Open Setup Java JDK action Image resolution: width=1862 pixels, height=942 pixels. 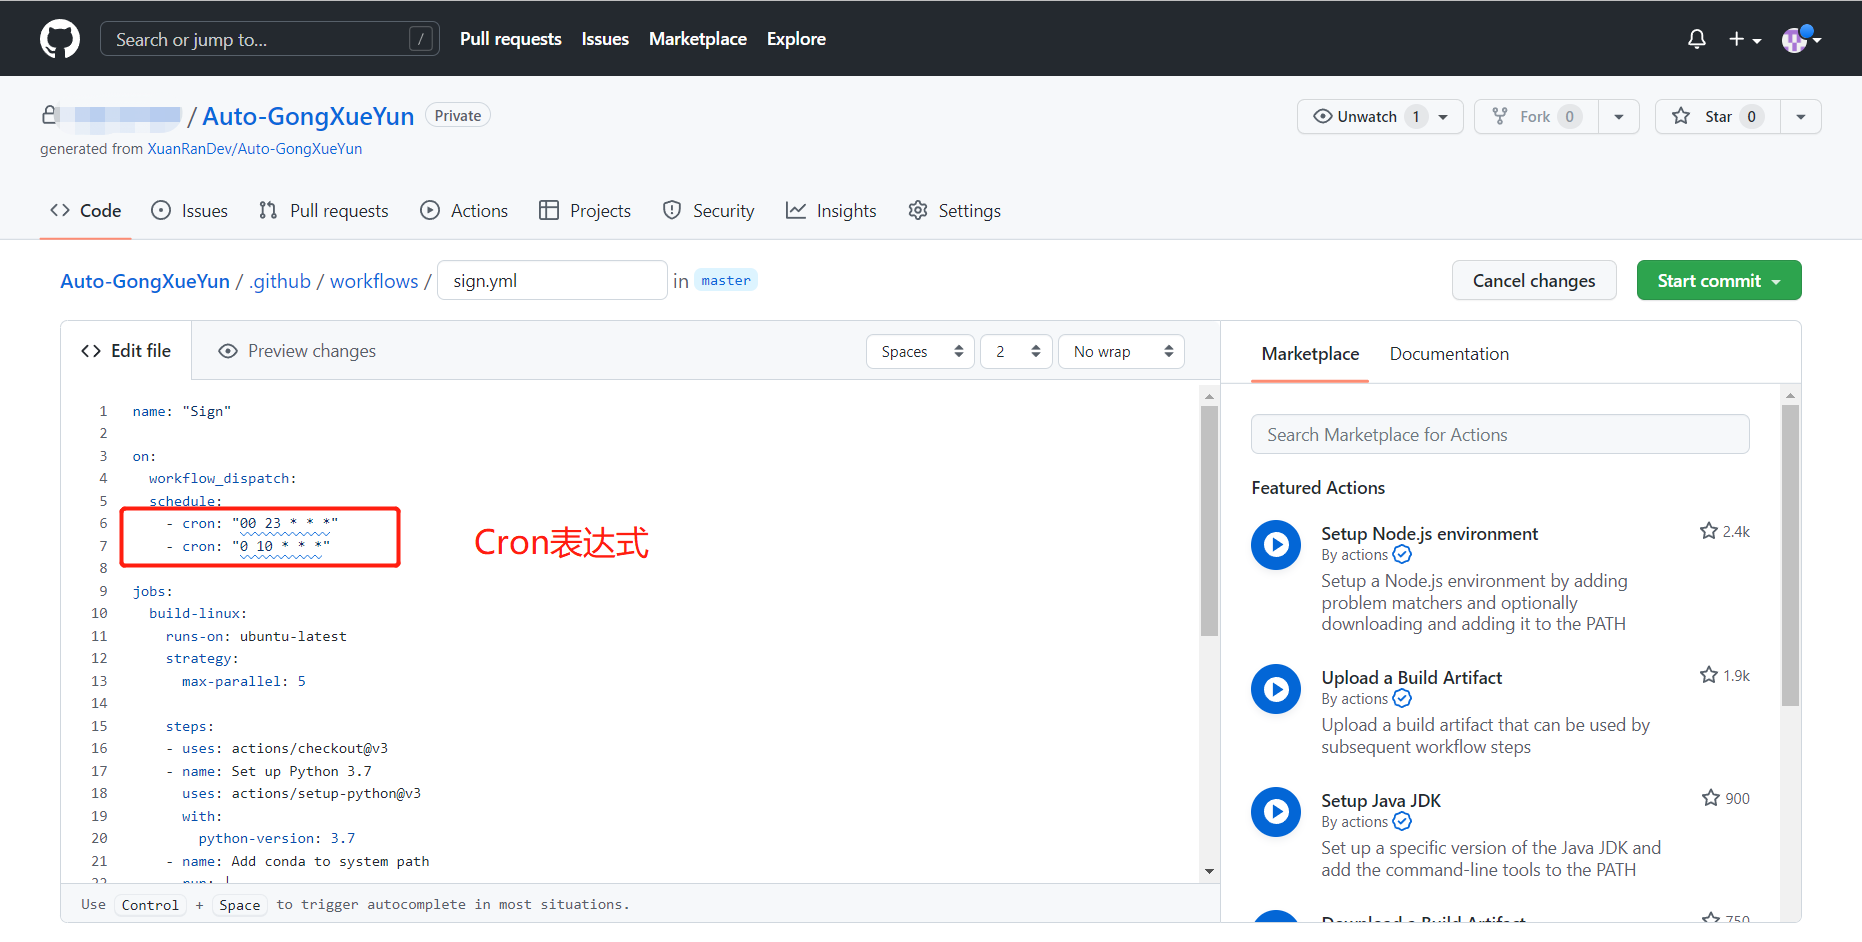tap(1381, 801)
